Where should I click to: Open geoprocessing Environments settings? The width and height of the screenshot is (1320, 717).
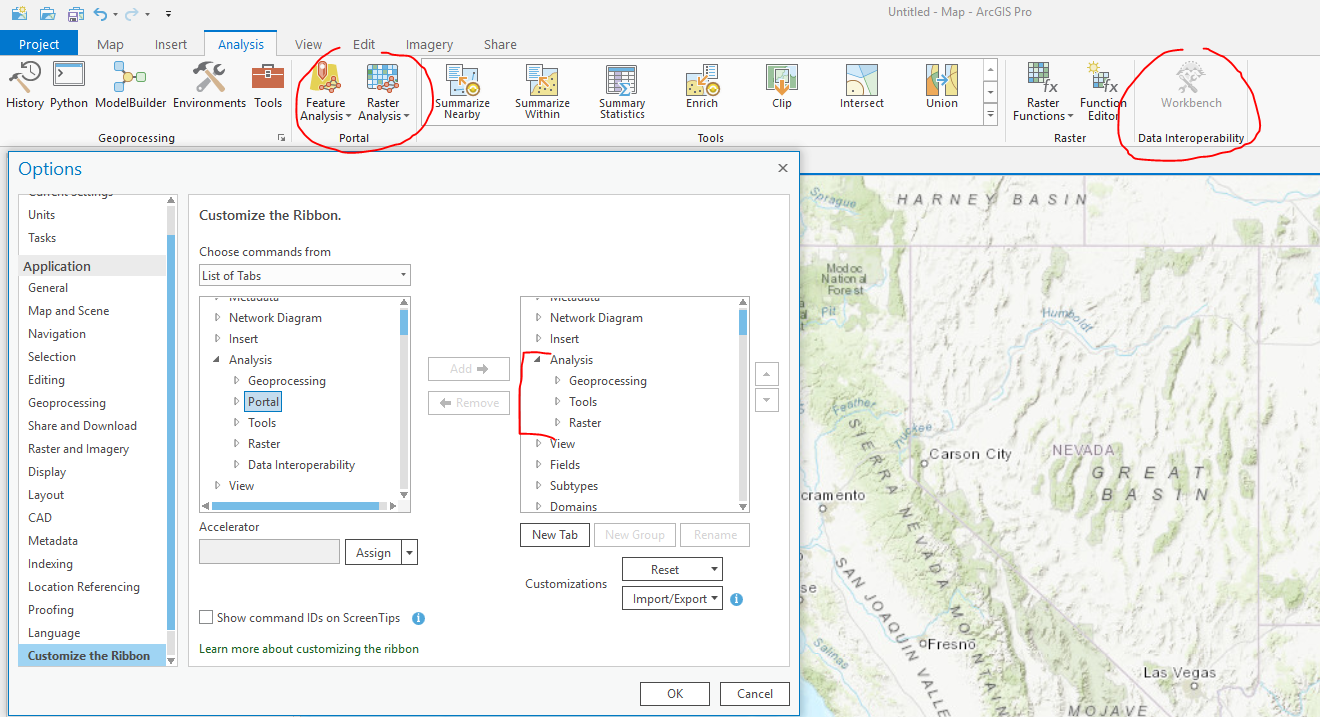tap(209, 85)
